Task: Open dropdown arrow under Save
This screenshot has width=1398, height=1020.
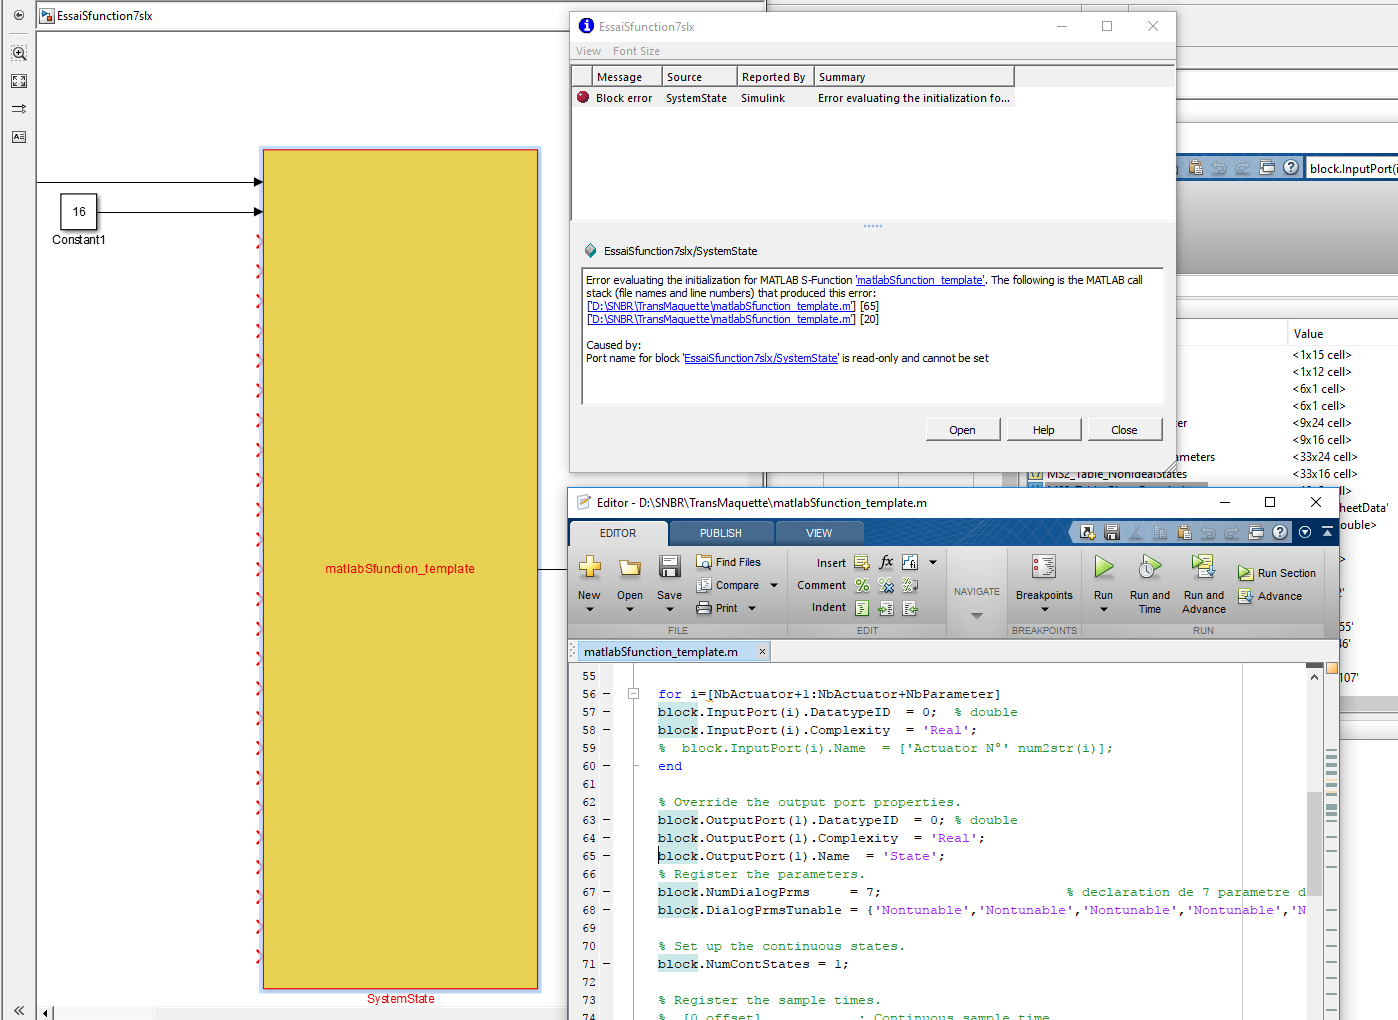Action: (670, 609)
